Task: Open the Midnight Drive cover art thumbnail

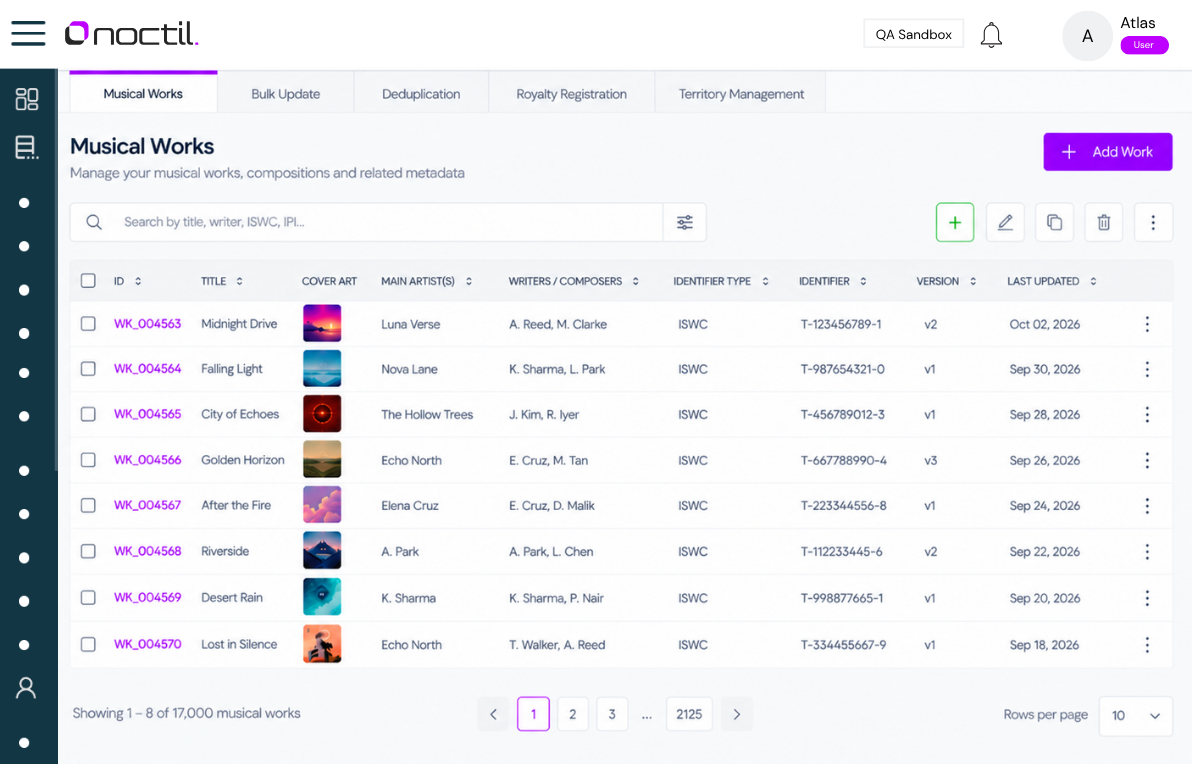Action: [322, 323]
